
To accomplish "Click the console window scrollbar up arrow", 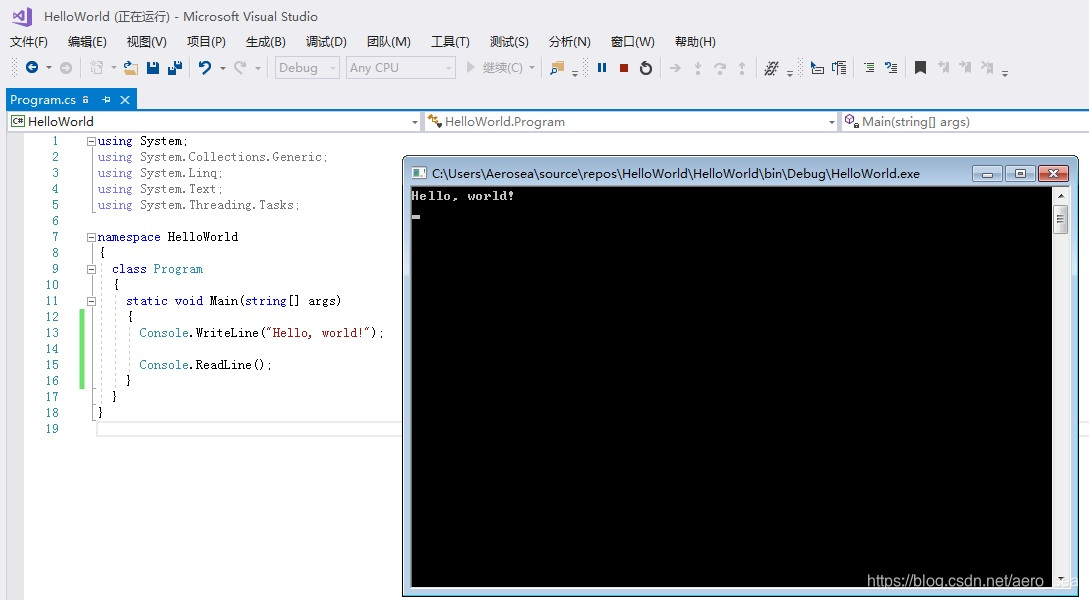I will pos(1061,196).
